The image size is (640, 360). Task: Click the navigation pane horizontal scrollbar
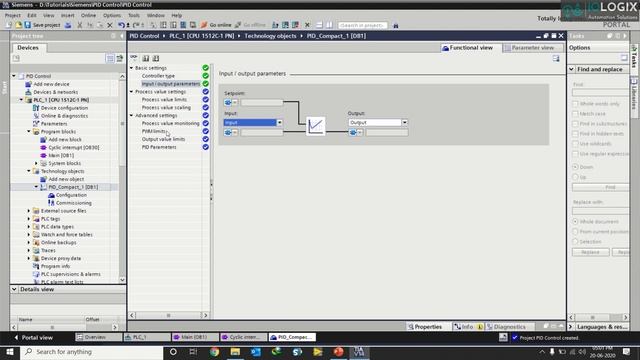click(168, 315)
